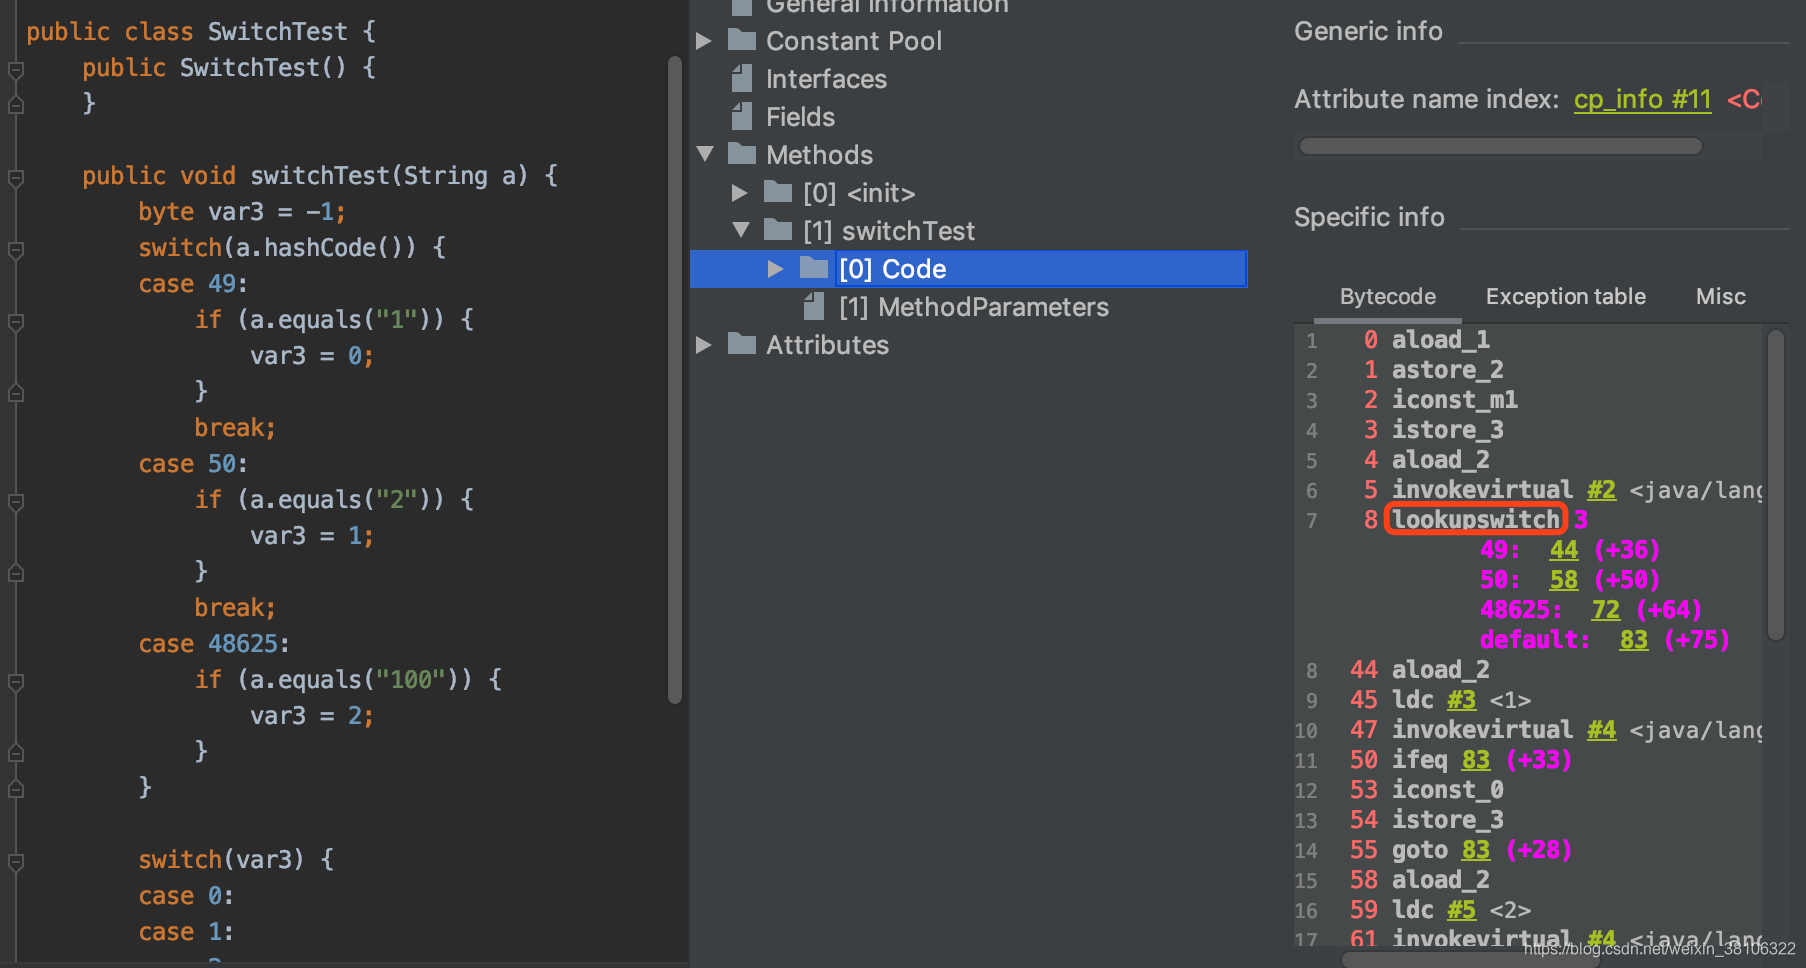Screen dimensions: 1806x968
Task: Click the [1] switchTest folder icon
Action: (778, 230)
